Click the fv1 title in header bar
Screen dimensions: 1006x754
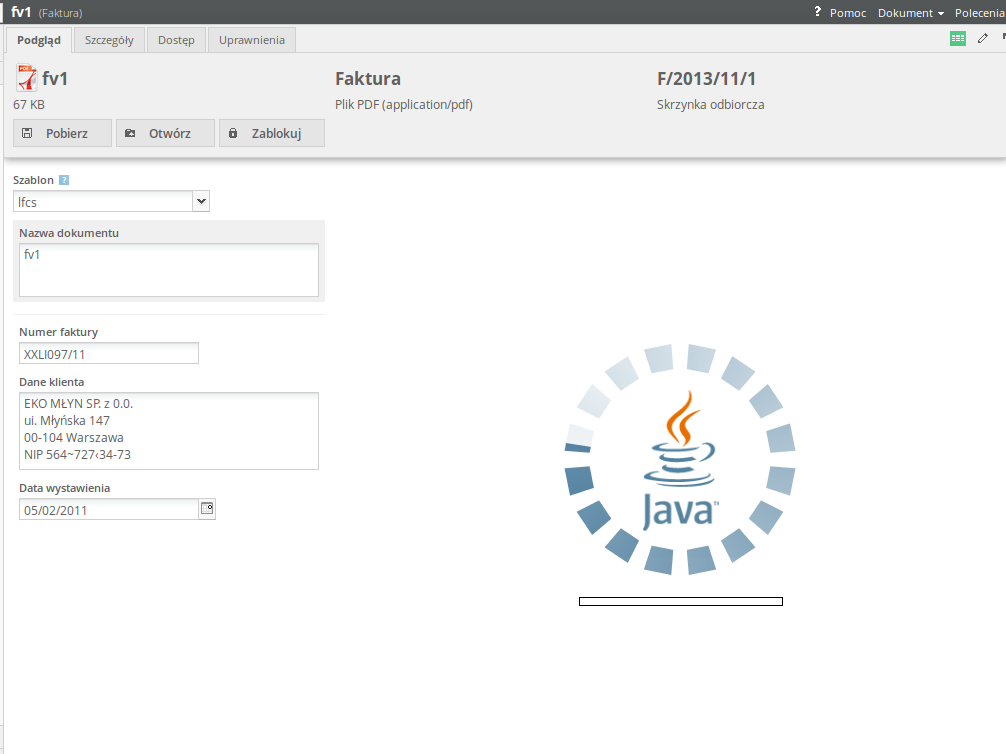click(21, 12)
